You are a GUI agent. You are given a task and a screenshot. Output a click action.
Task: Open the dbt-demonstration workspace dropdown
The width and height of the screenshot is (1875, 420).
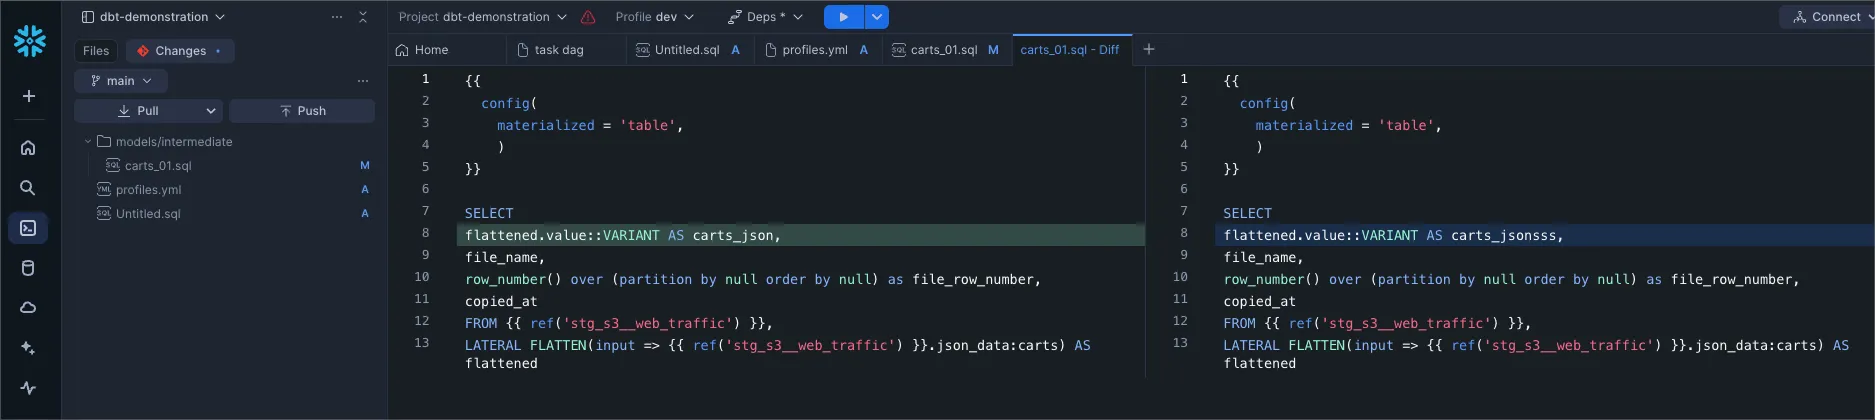153,17
